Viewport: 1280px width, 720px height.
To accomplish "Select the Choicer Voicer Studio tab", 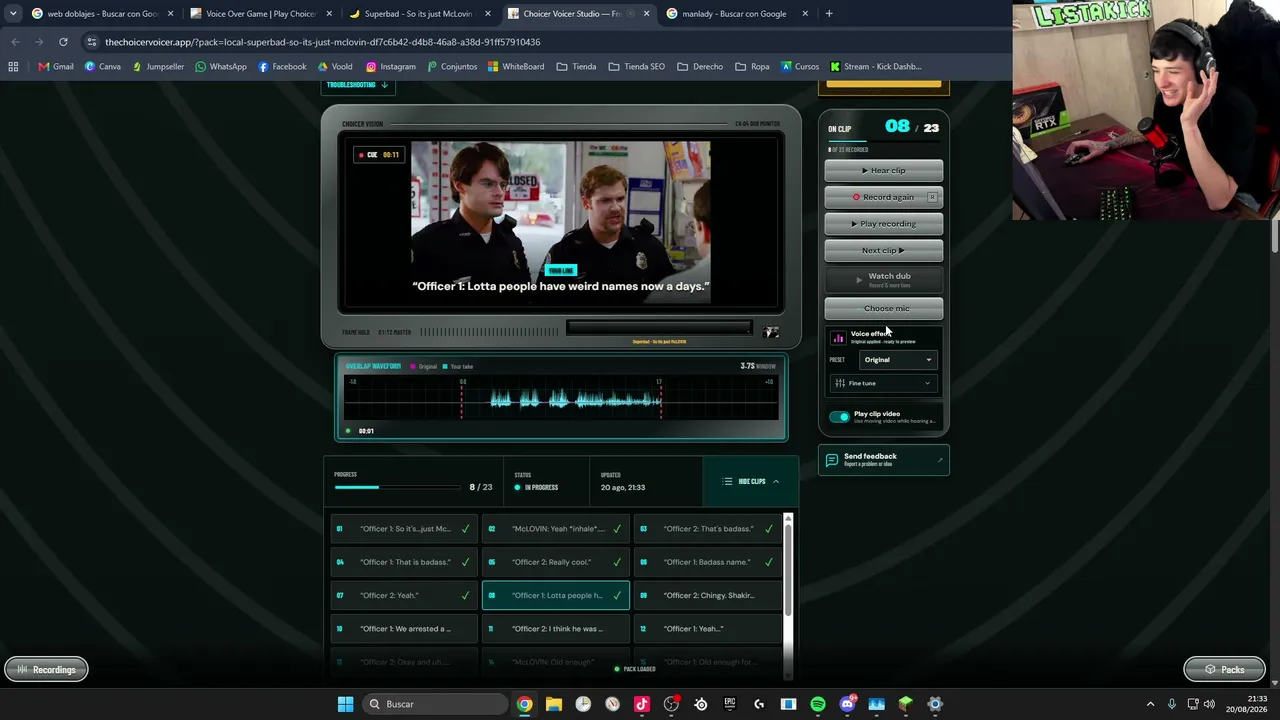I will pos(579,14).
